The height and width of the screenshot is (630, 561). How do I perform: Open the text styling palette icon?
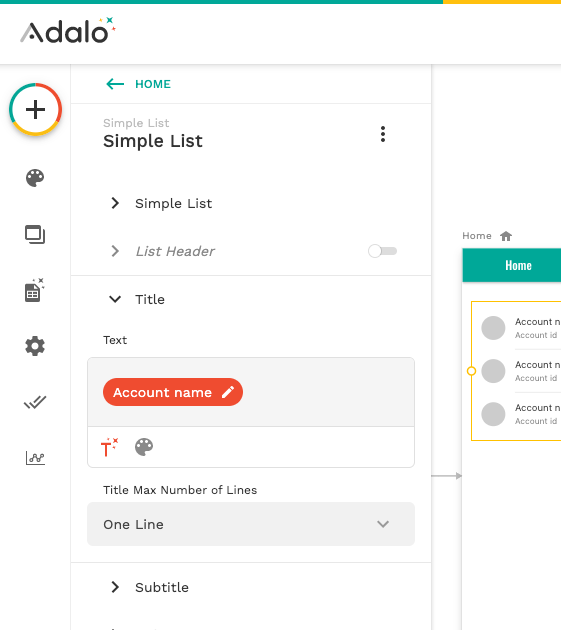(144, 447)
